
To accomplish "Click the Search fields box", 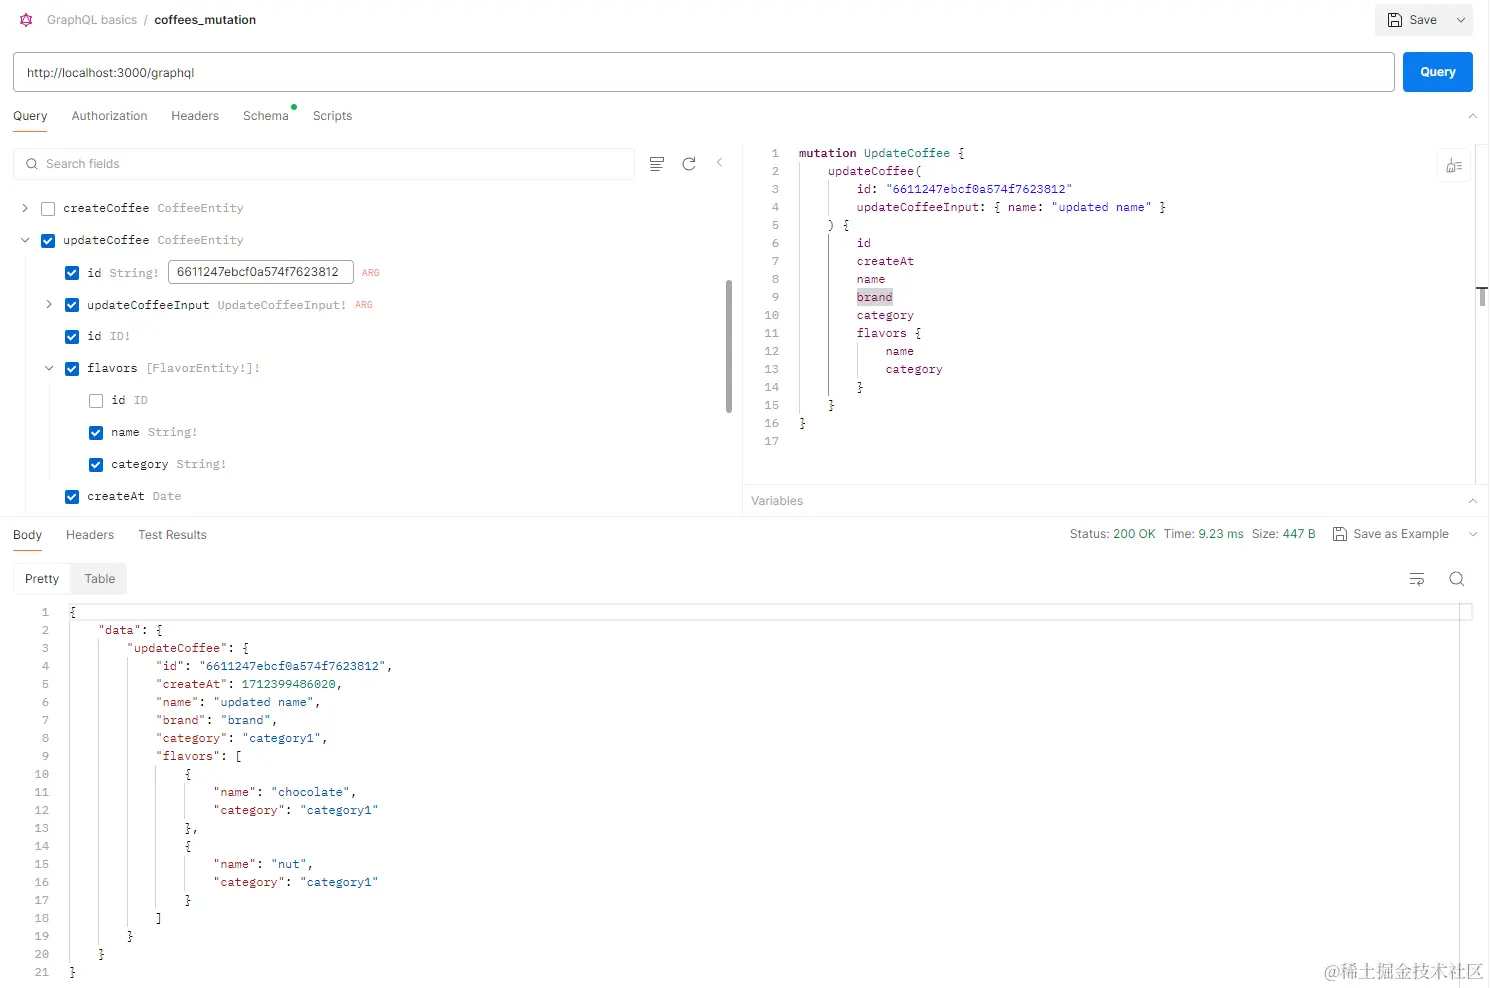I will 324,164.
